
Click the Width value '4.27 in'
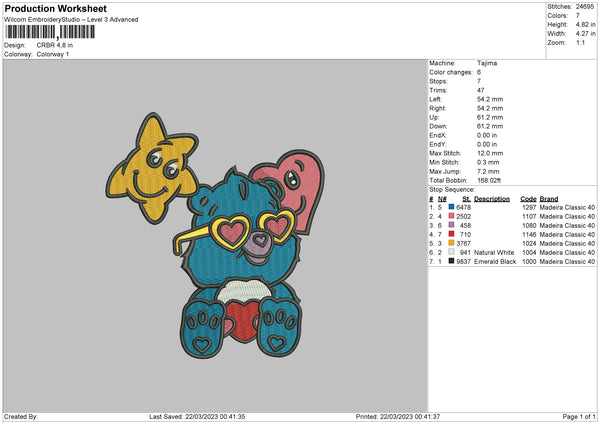coord(585,34)
